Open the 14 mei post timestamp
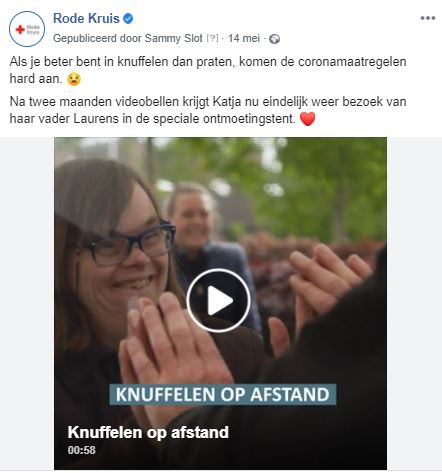This screenshot has width=442, height=473. 244,38
